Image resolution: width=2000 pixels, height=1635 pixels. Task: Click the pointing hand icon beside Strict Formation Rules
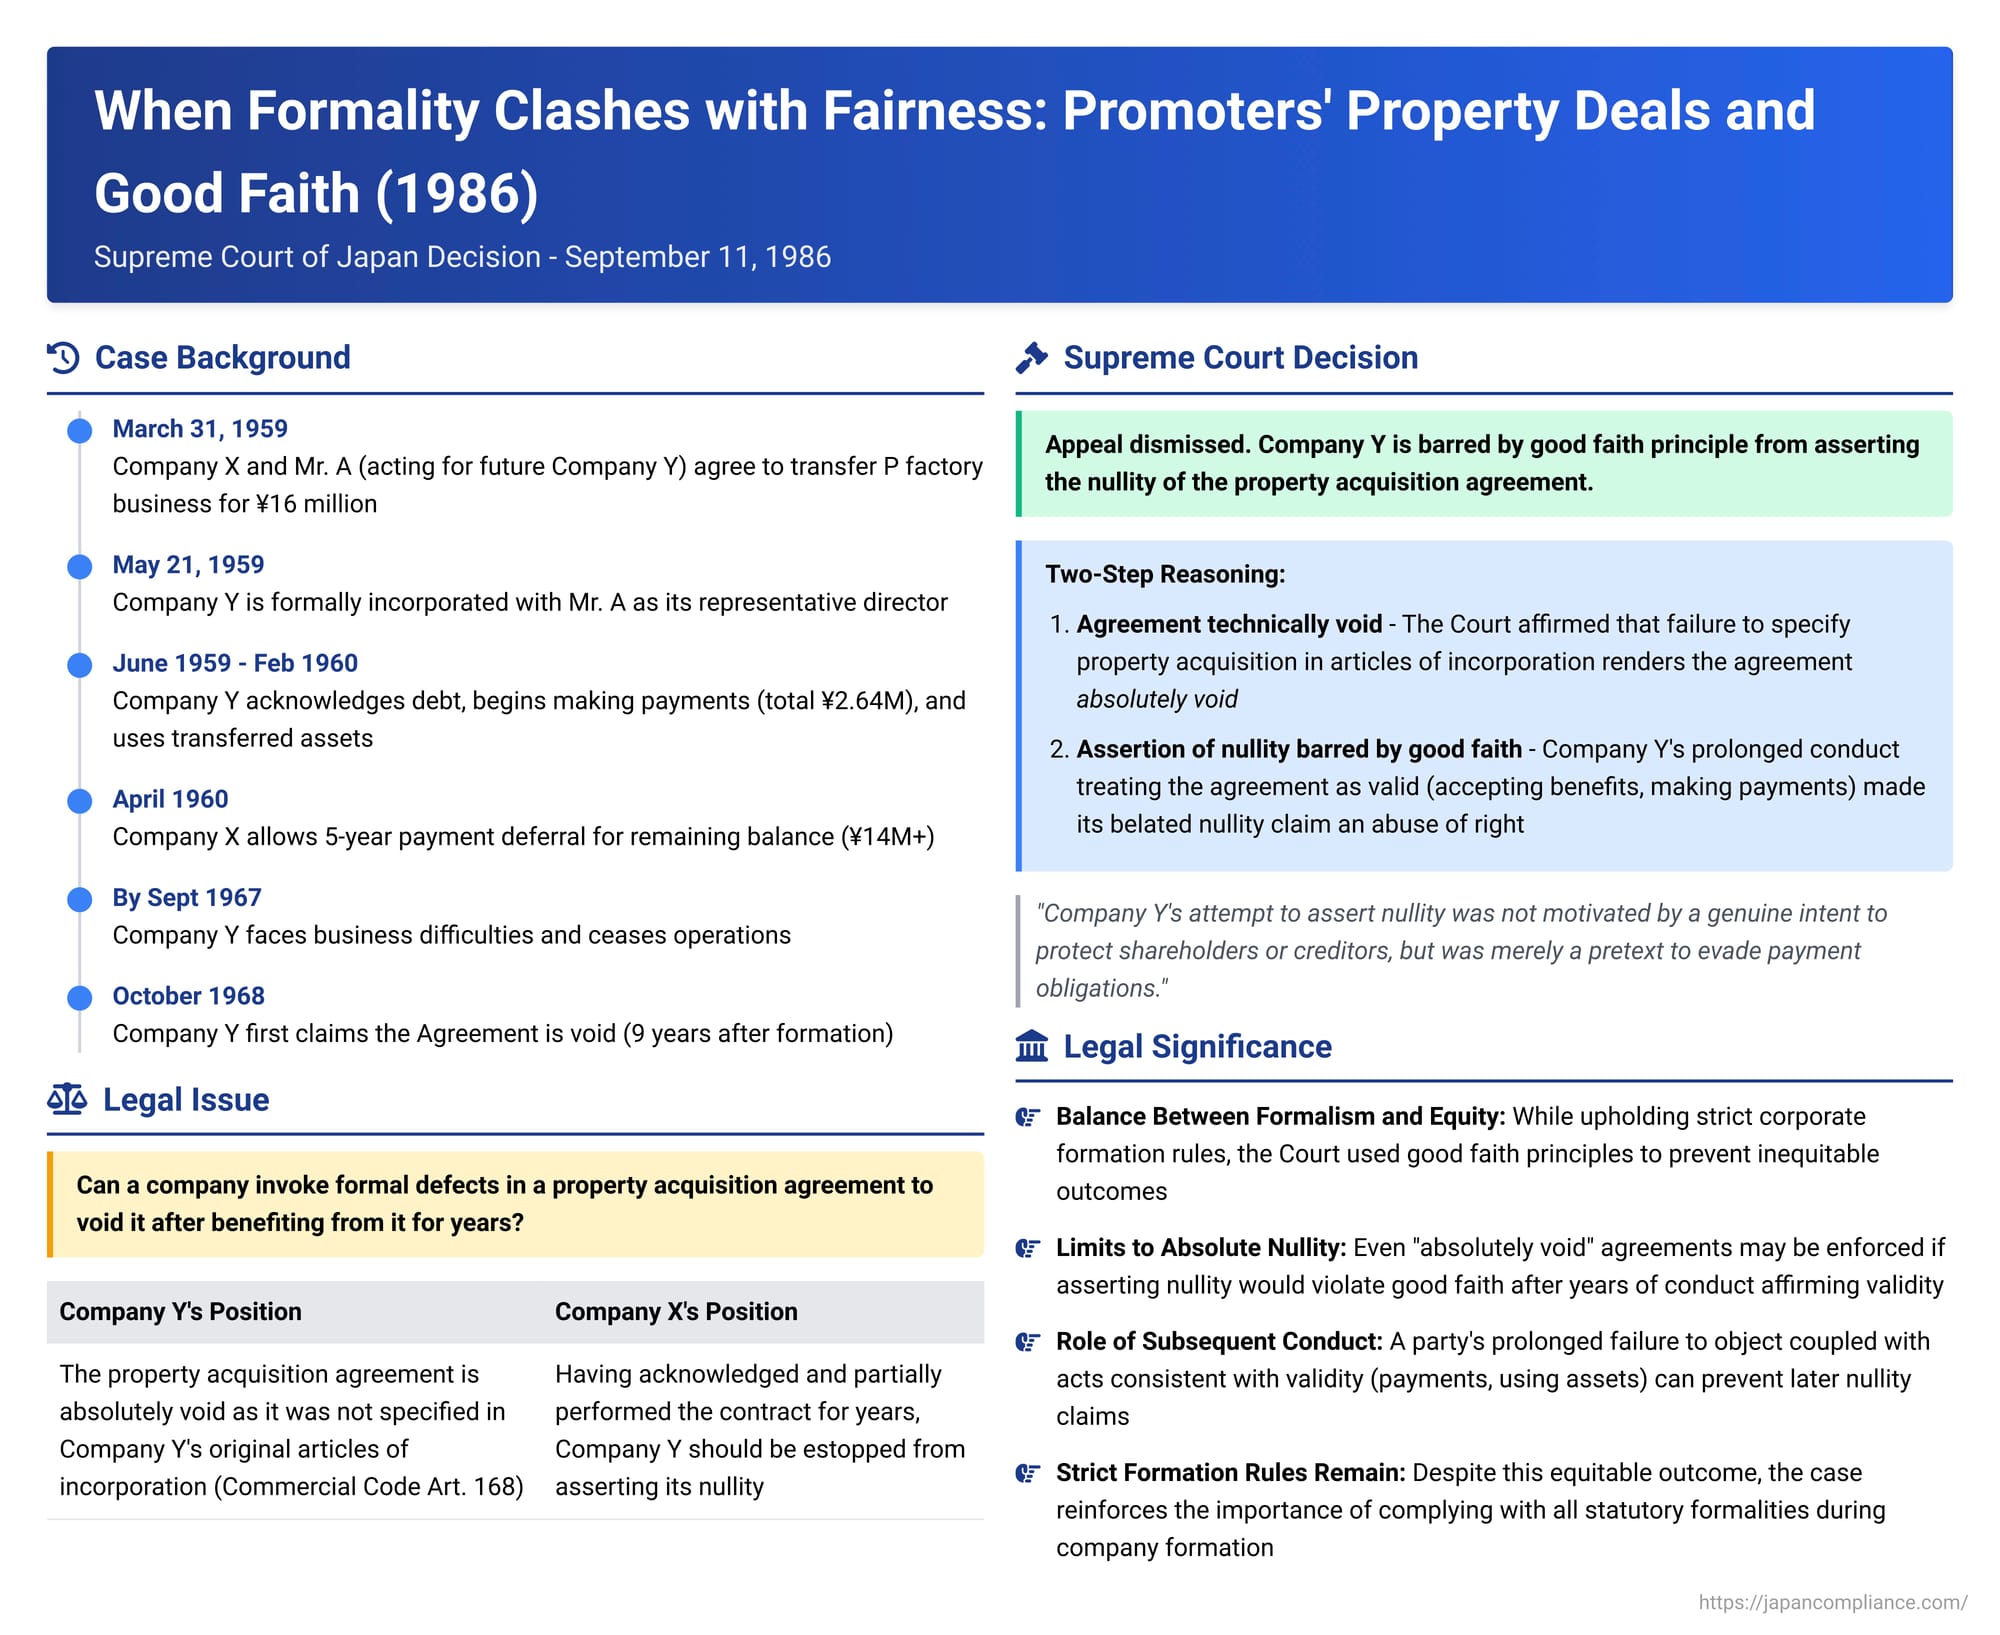(x=1028, y=1473)
